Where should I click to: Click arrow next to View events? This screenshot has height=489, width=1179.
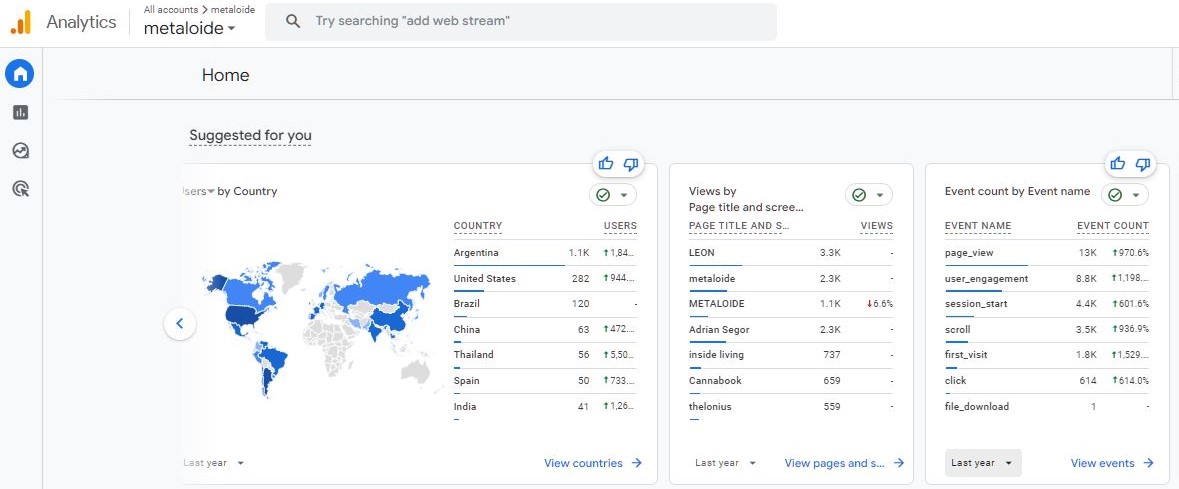point(1148,463)
